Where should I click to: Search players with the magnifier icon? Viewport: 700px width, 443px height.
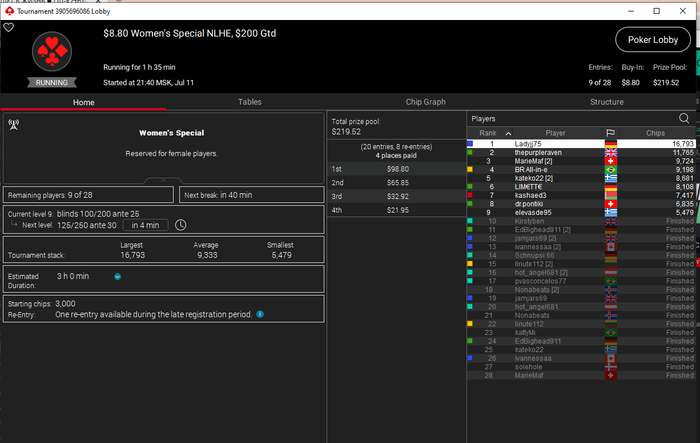pyautogui.click(x=684, y=118)
